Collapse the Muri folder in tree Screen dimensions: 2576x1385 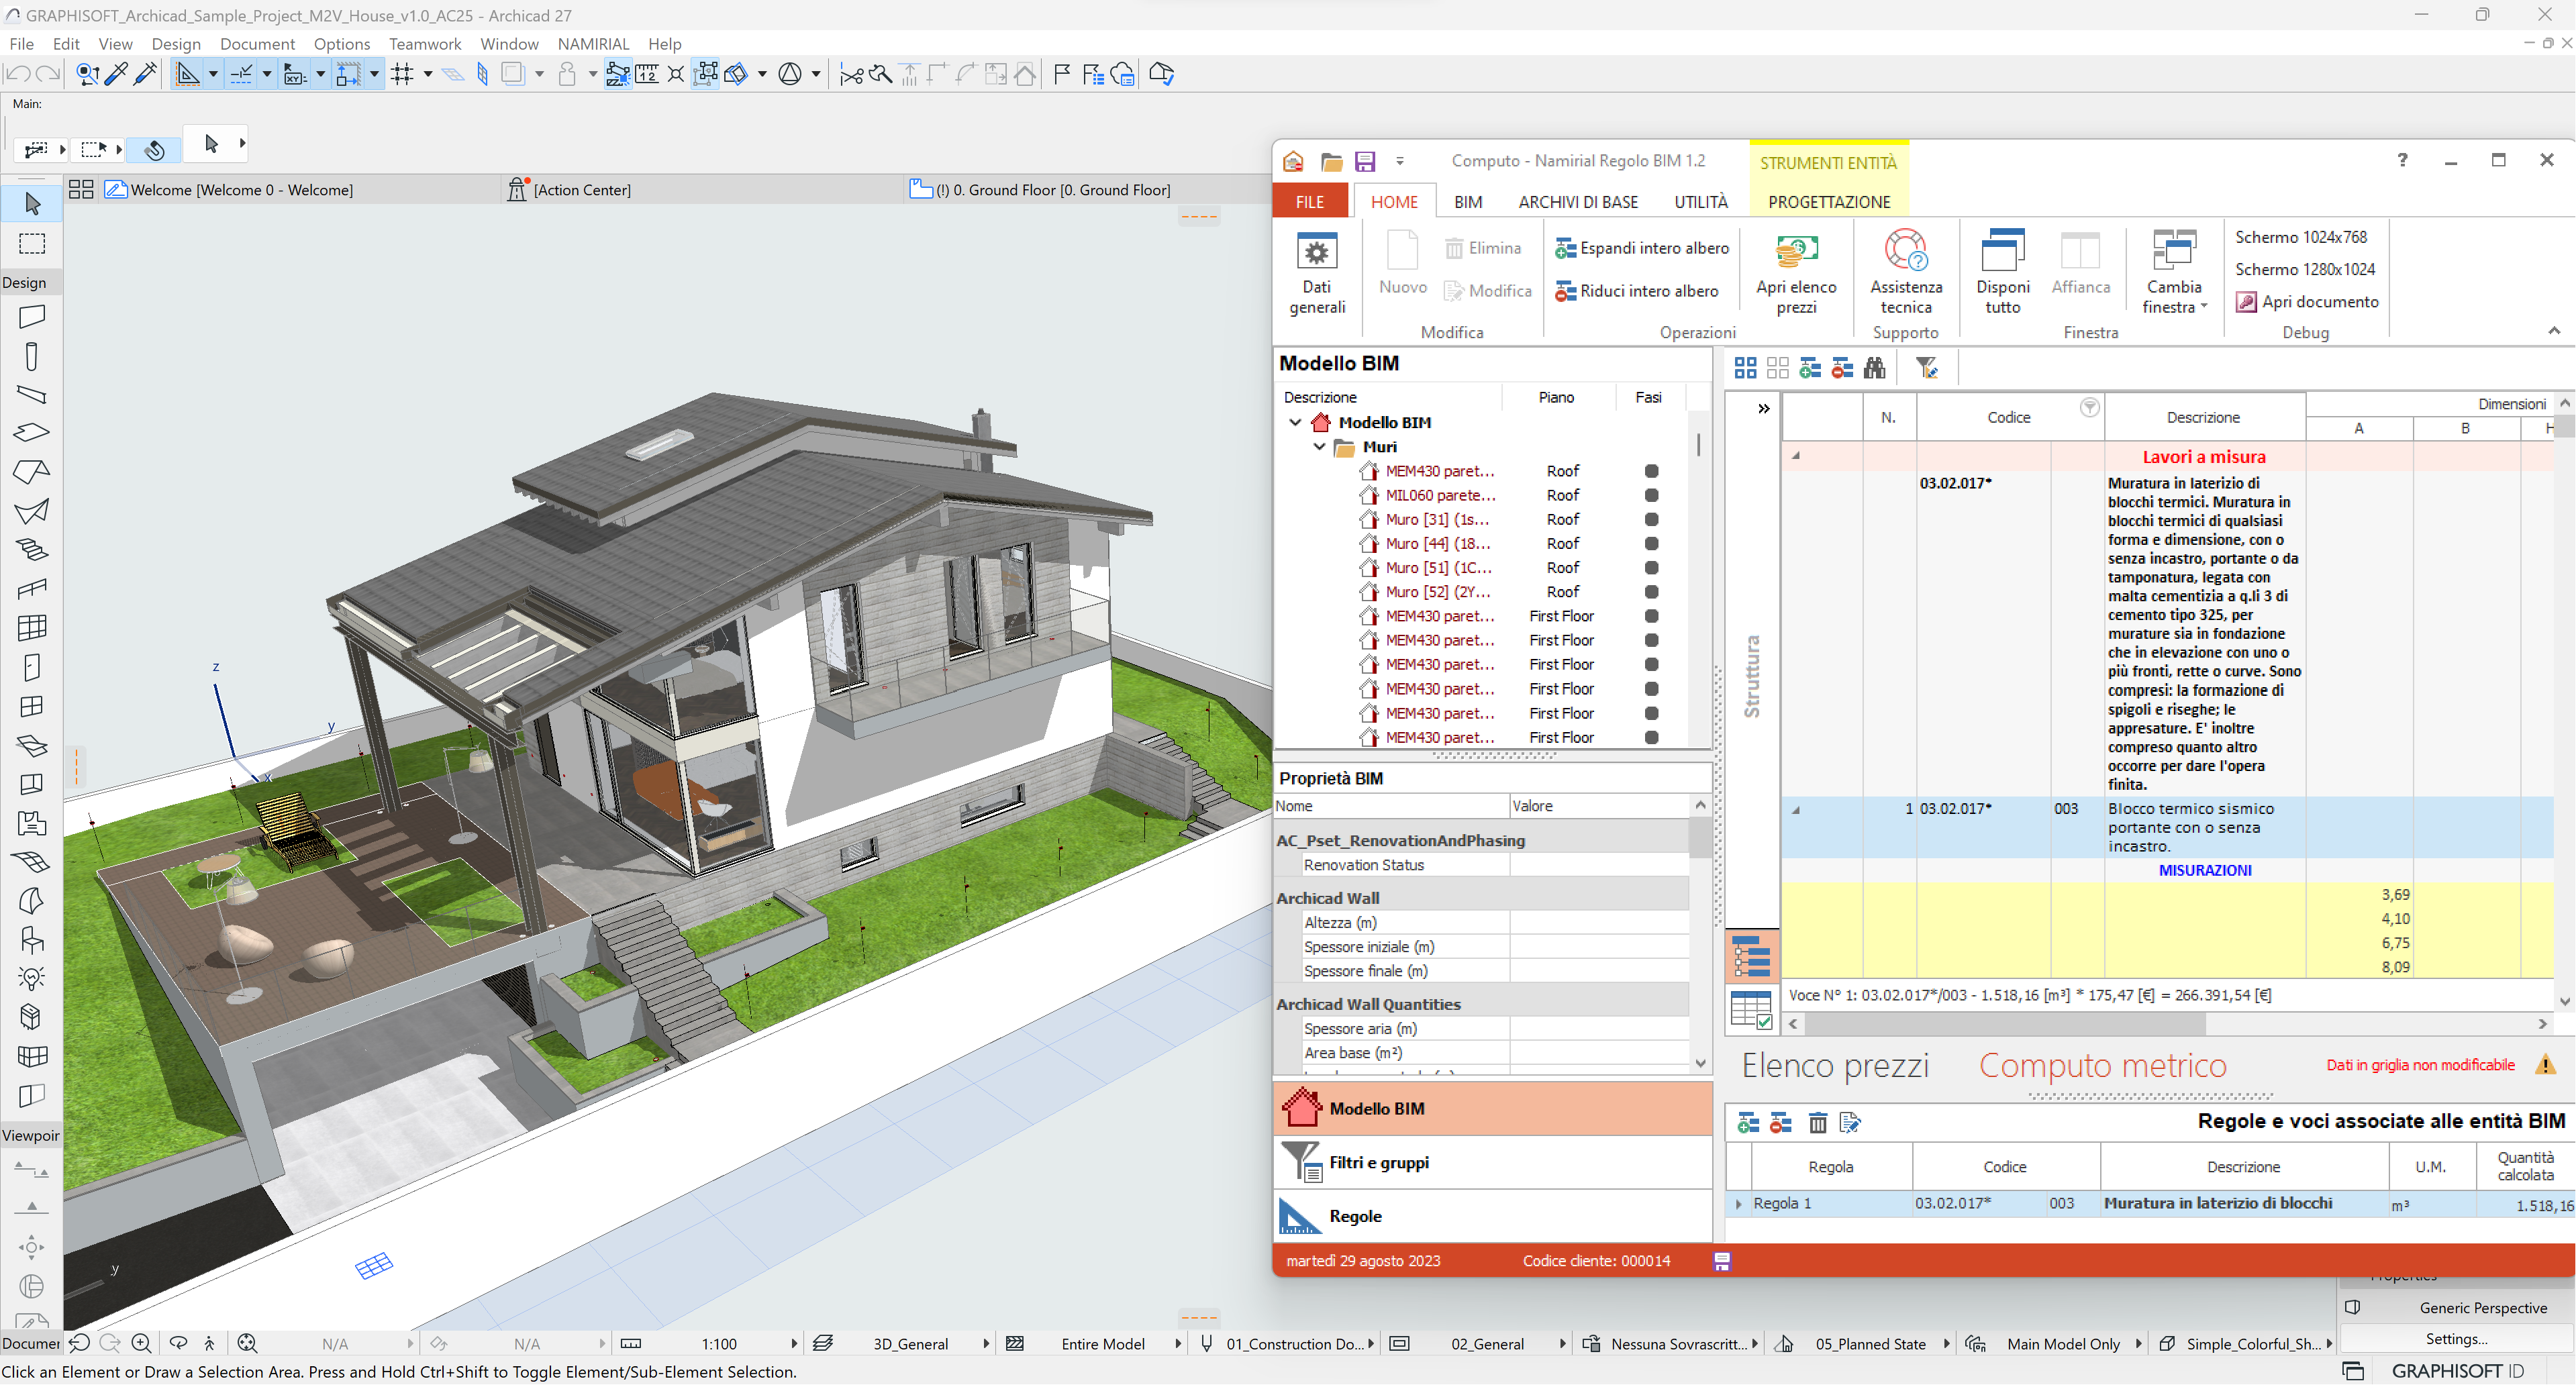pos(1319,447)
